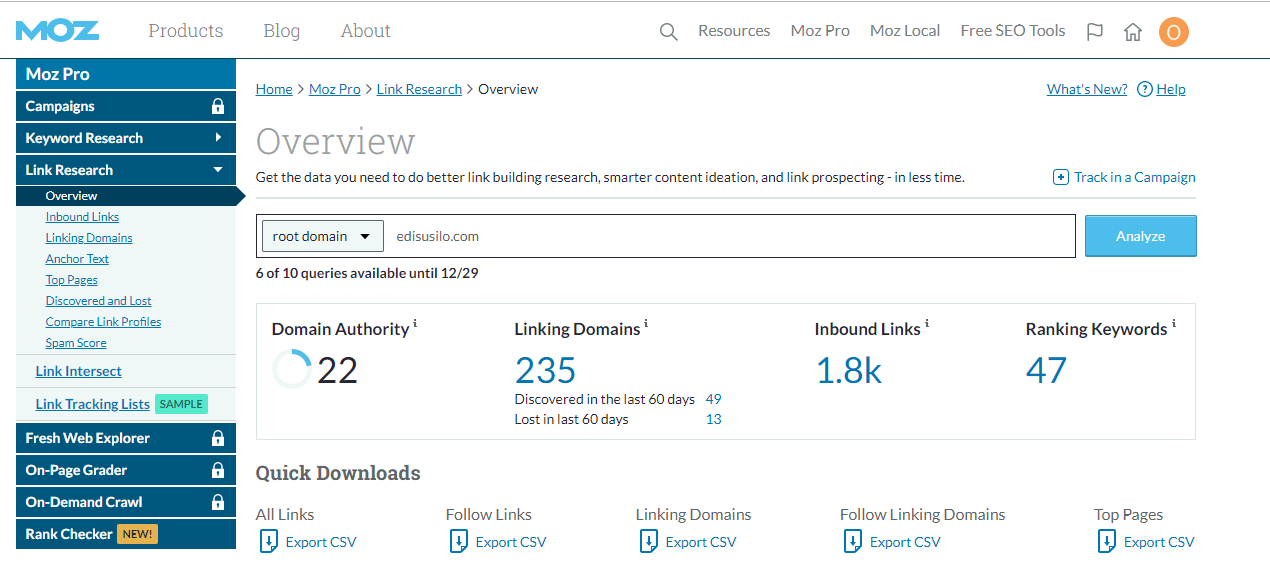Open the search magnifier icon
Screen dimensions: 1270x579
pos(668,32)
